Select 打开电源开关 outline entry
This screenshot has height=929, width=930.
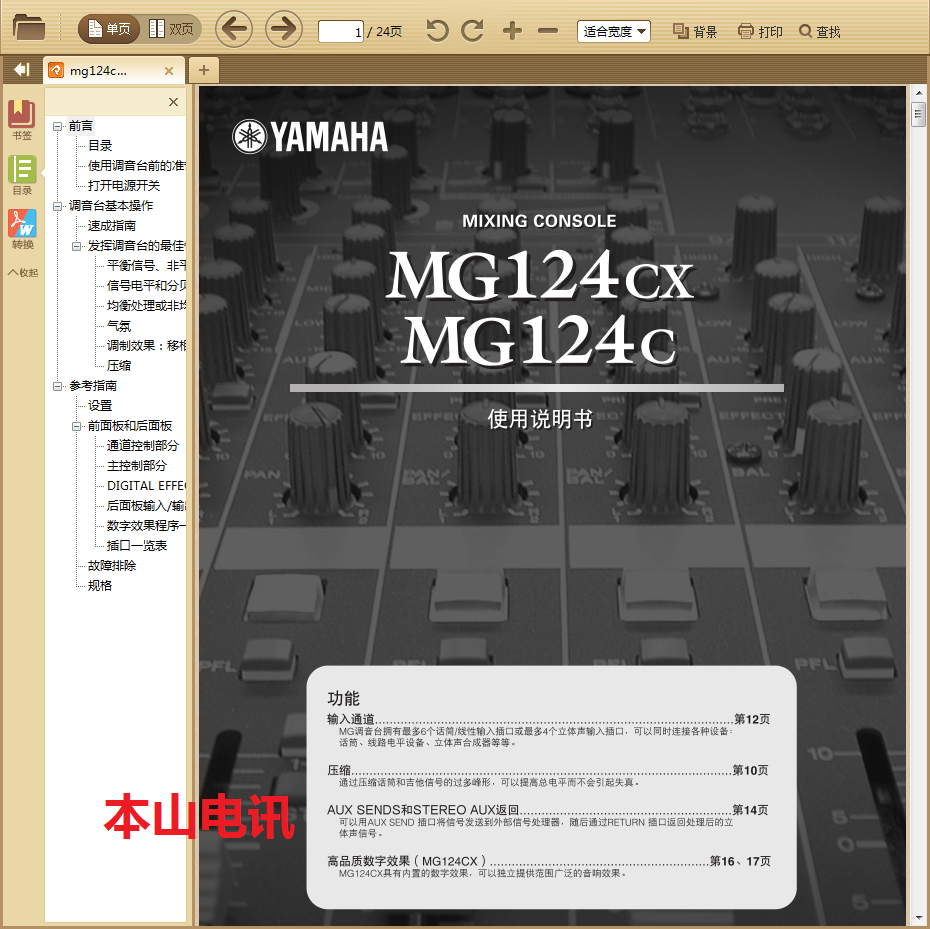tap(124, 186)
